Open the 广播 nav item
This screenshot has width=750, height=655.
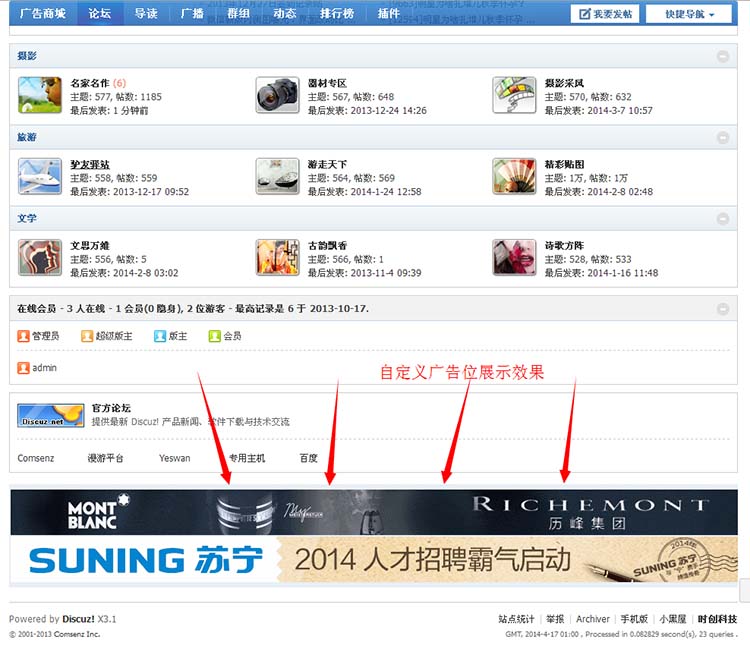coord(192,13)
